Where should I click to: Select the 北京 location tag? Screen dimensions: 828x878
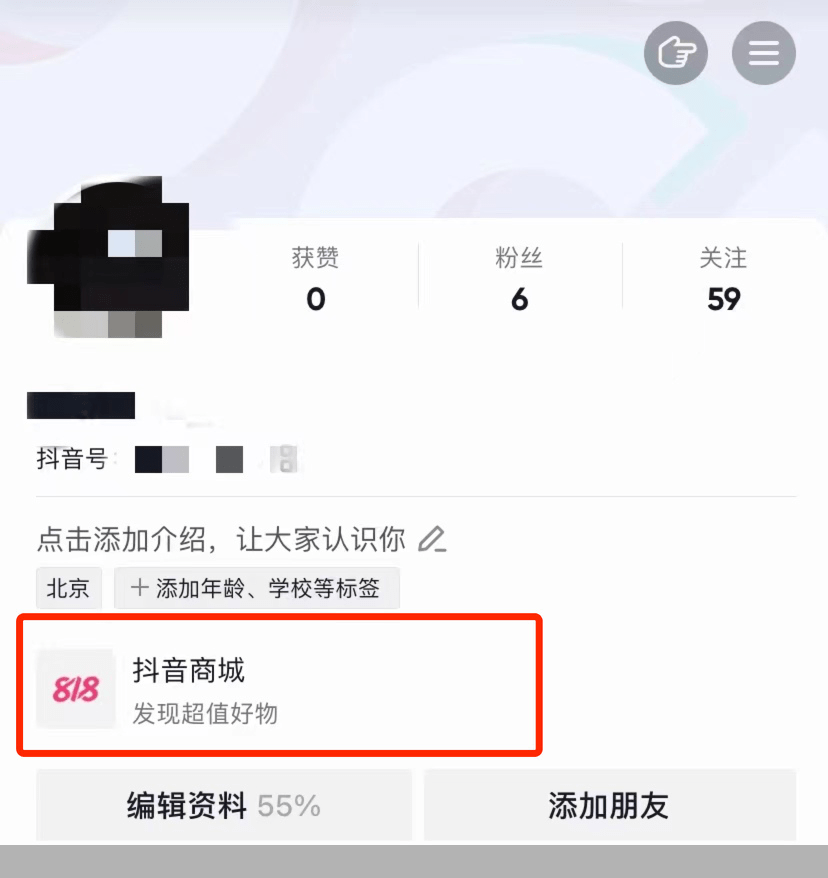click(x=69, y=588)
